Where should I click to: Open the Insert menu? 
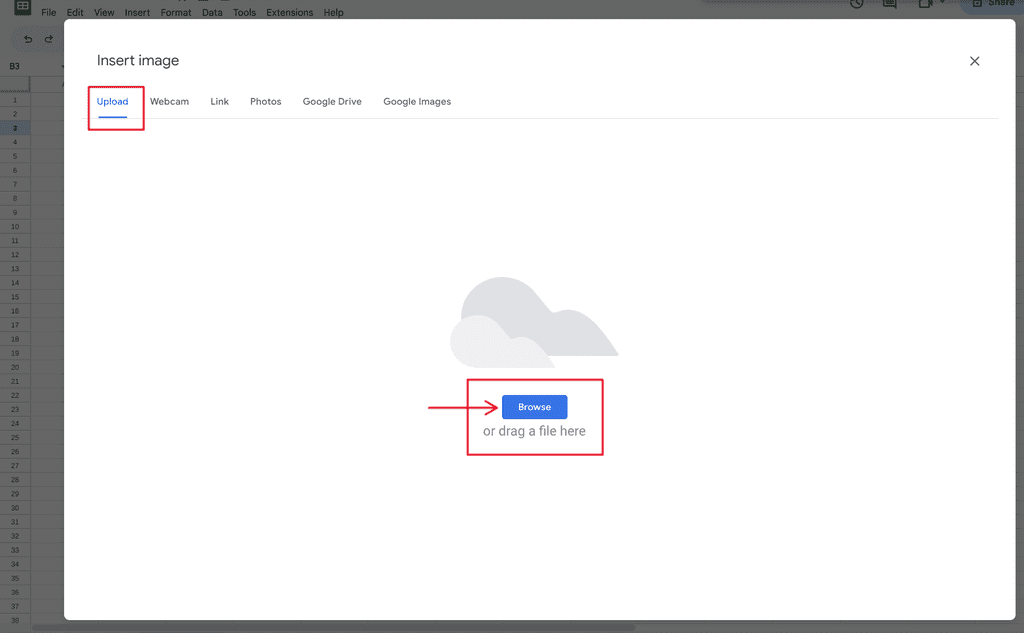click(137, 12)
